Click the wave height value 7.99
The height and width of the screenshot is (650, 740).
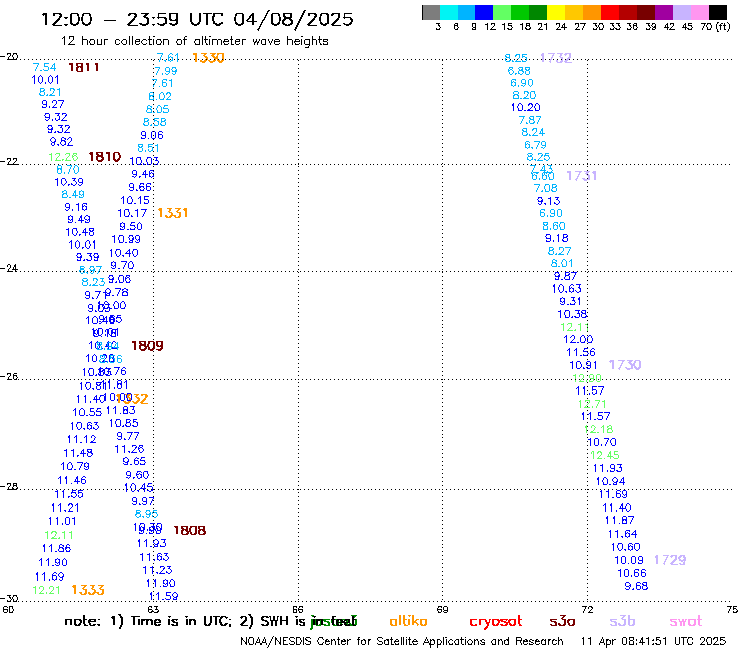click(166, 71)
